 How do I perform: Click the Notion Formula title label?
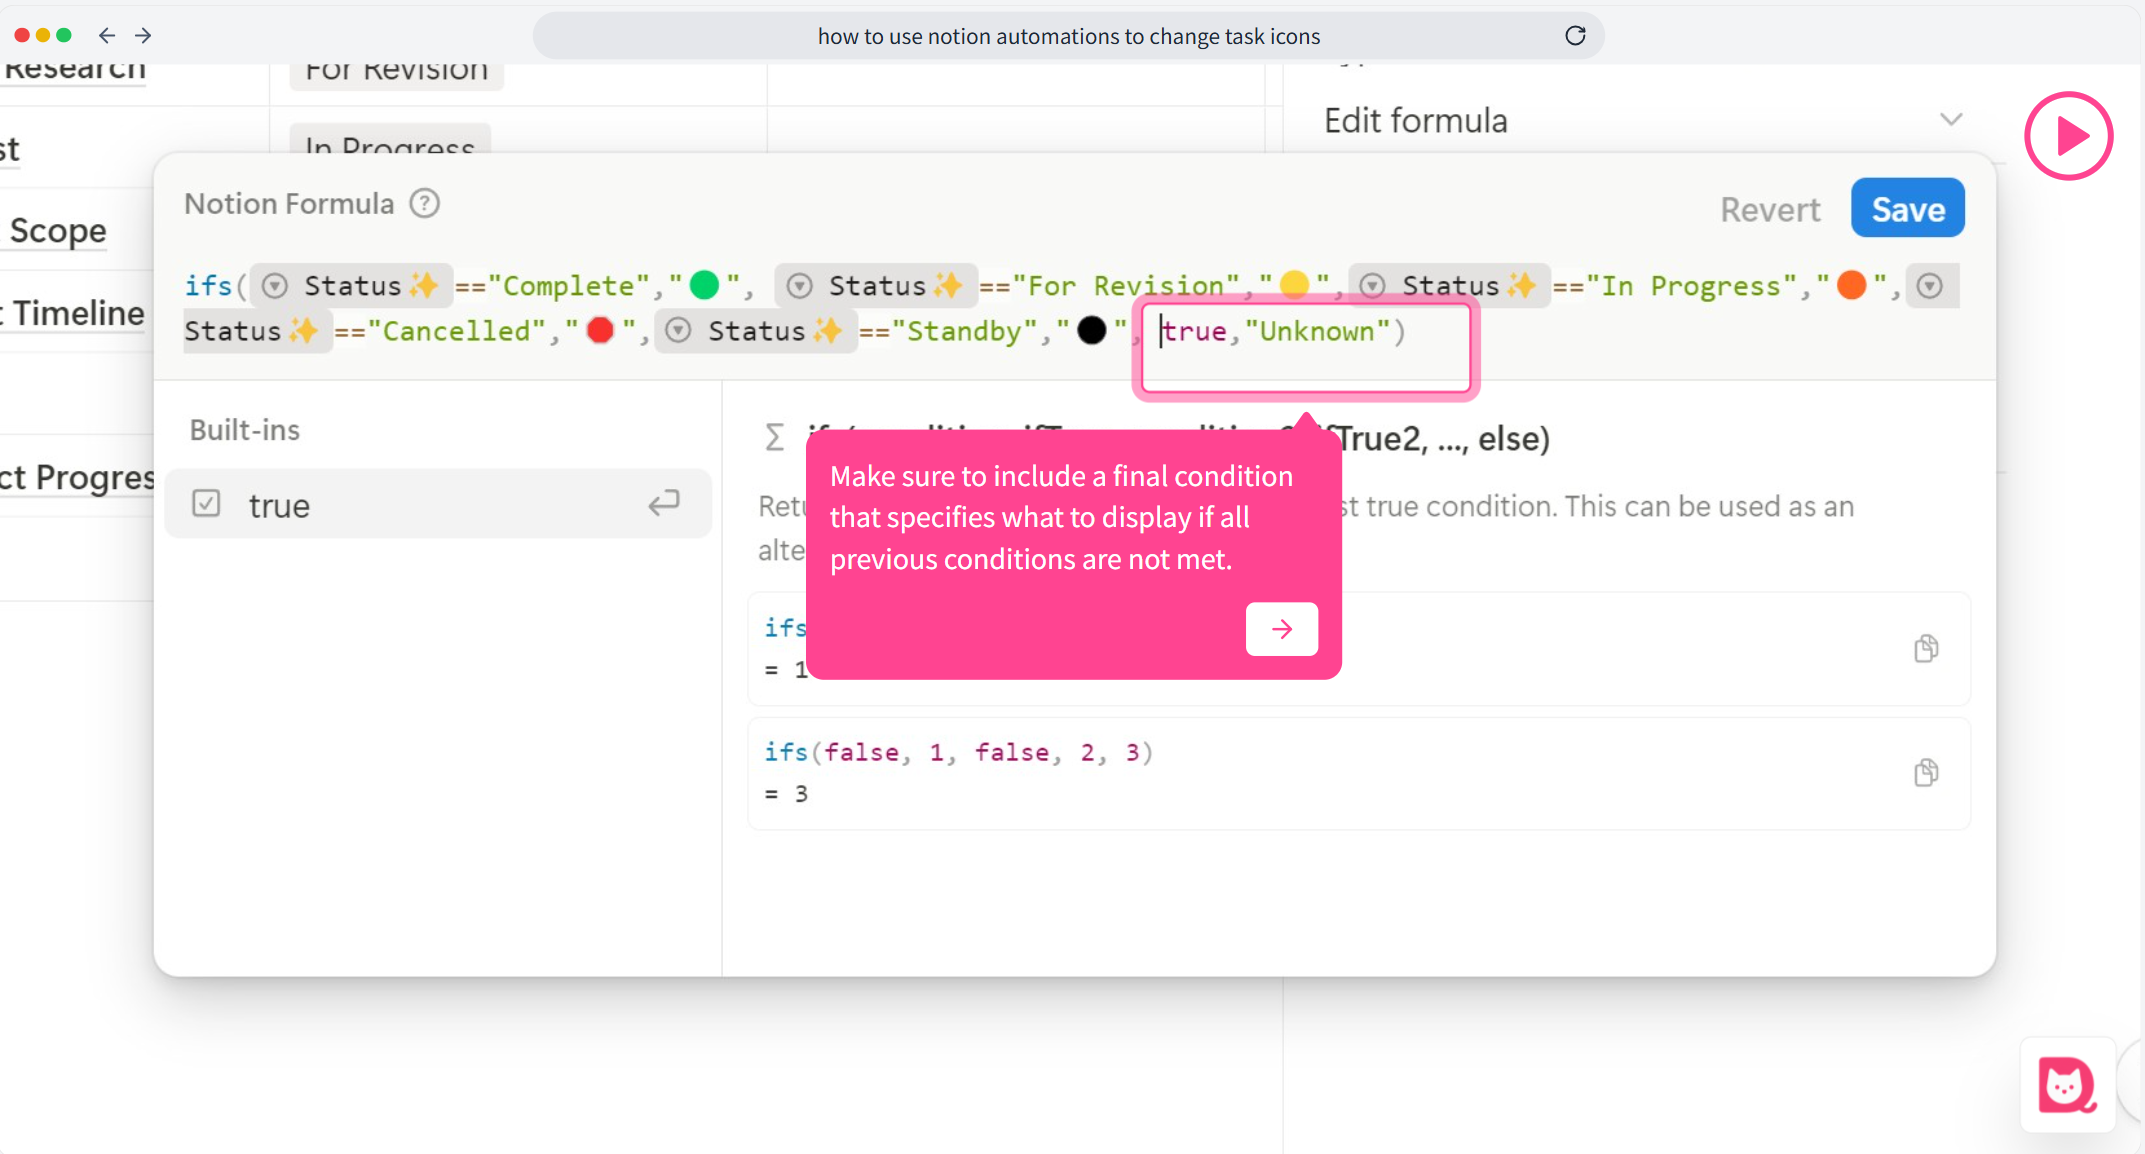(289, 203)
